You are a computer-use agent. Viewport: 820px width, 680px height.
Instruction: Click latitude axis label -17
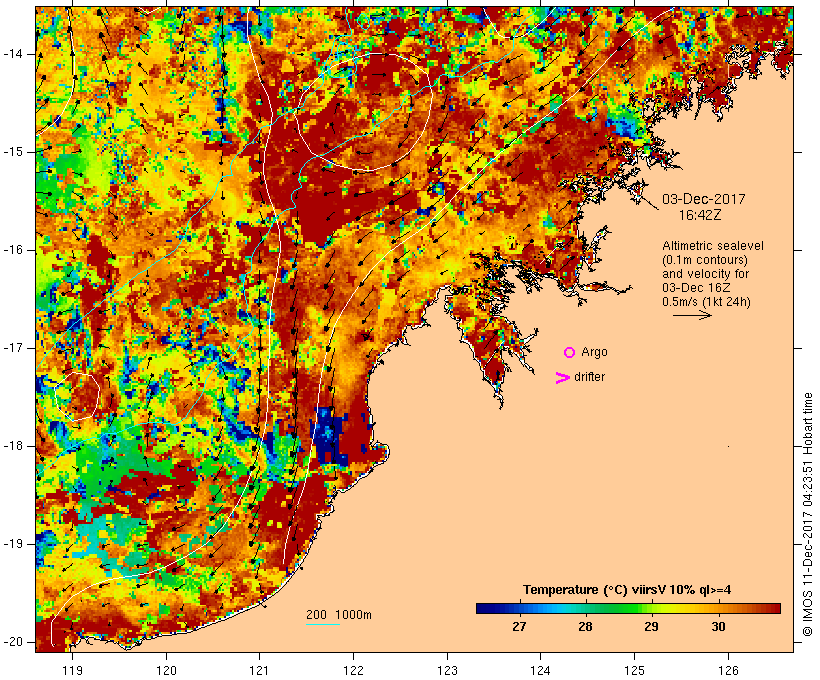point(13,348)
